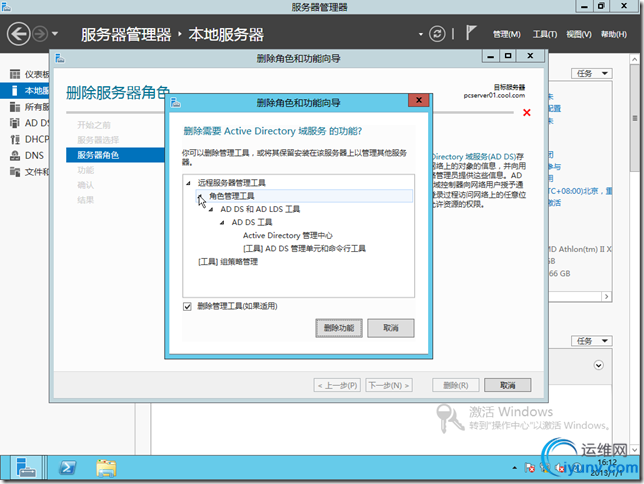
Task: Click the refresh icon in the Server Manager header
Action: pyautogui.click(x=437, y=34)
